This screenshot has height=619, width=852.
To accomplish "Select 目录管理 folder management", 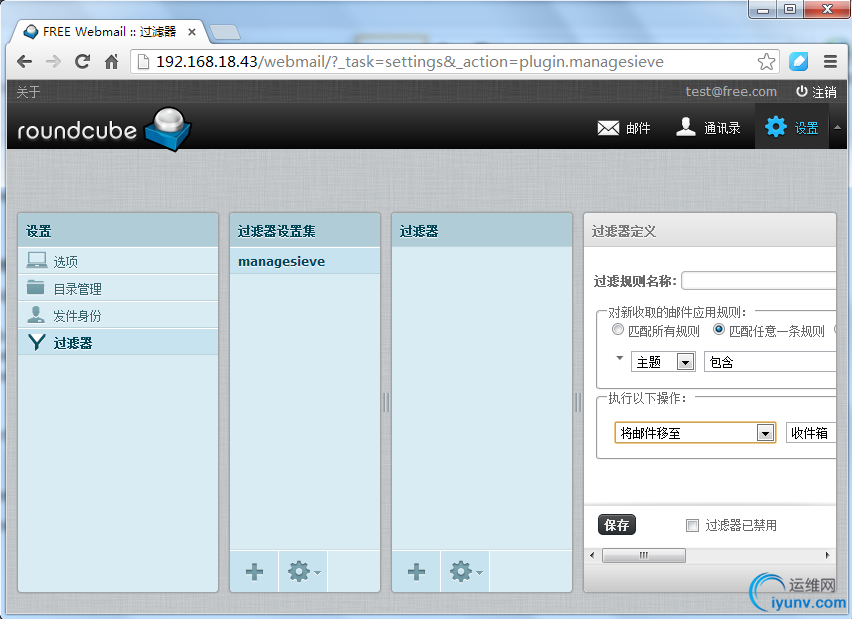I will point(118,288).
